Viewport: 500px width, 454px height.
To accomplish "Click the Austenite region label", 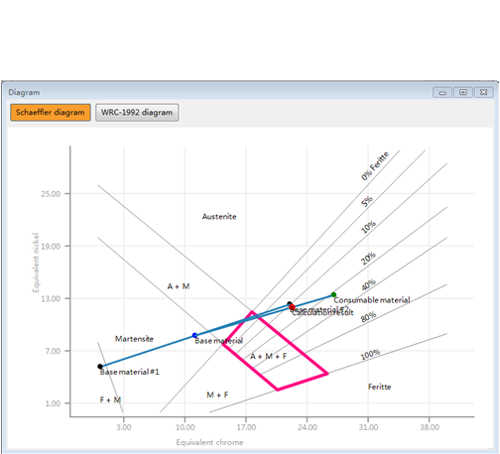I will click(219, 217).
